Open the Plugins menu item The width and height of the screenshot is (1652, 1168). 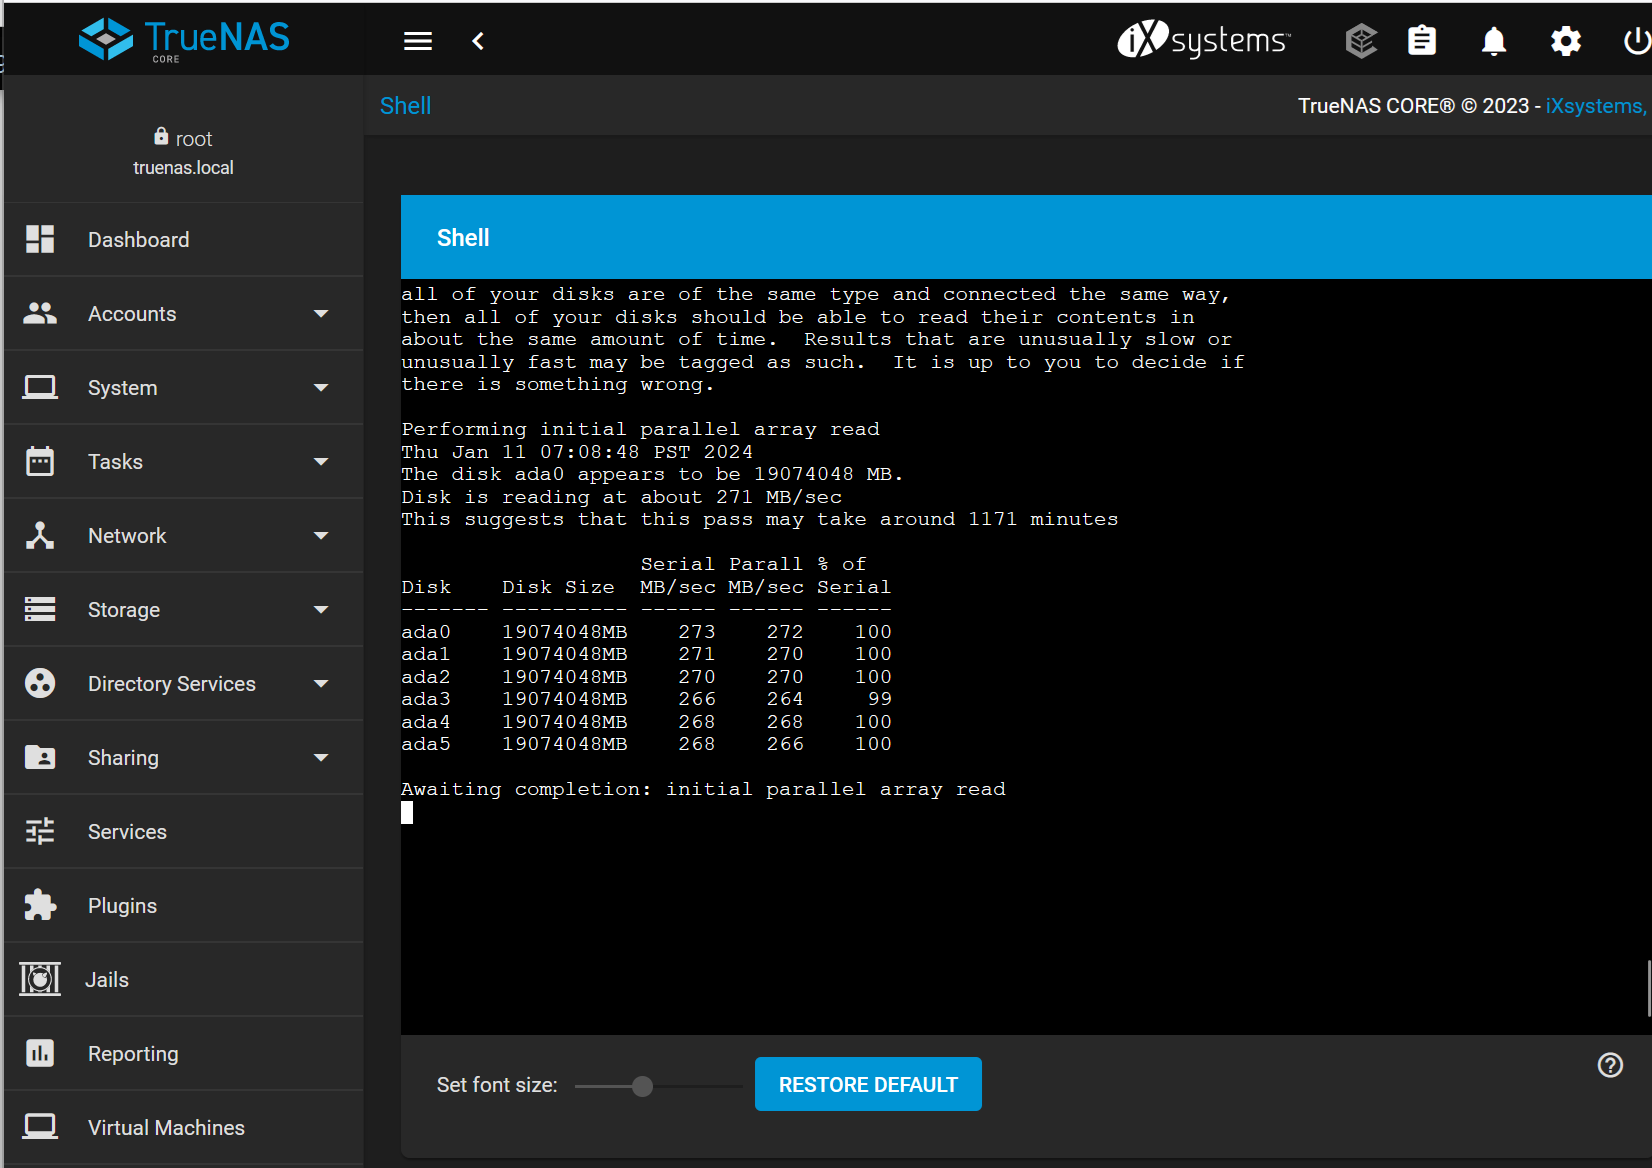[x=184, y=905]
